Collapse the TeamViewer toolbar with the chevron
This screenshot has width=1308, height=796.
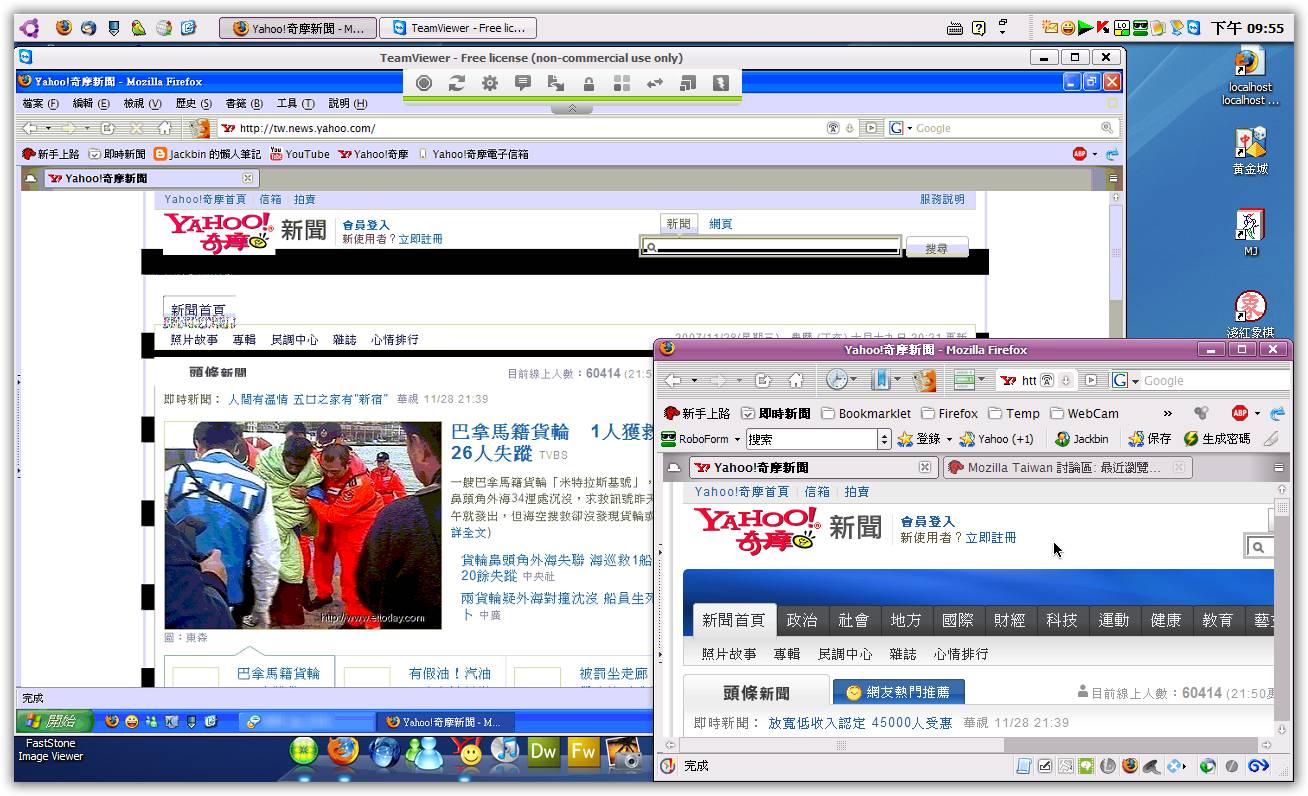572,108
